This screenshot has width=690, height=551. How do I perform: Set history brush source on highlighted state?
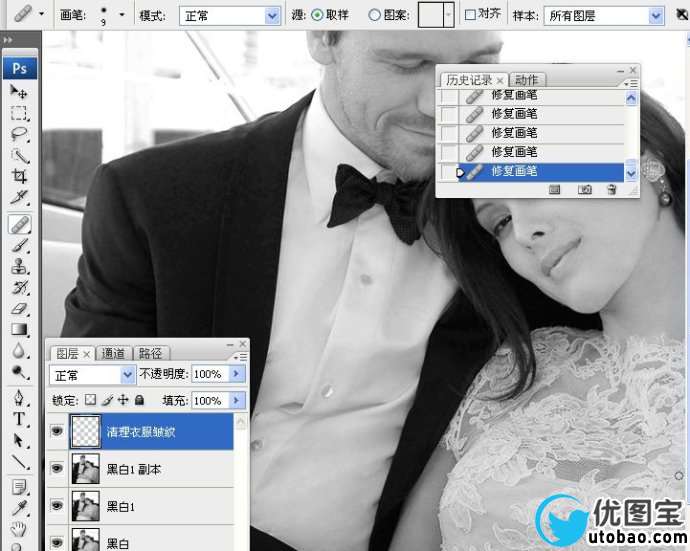[448, 172]
